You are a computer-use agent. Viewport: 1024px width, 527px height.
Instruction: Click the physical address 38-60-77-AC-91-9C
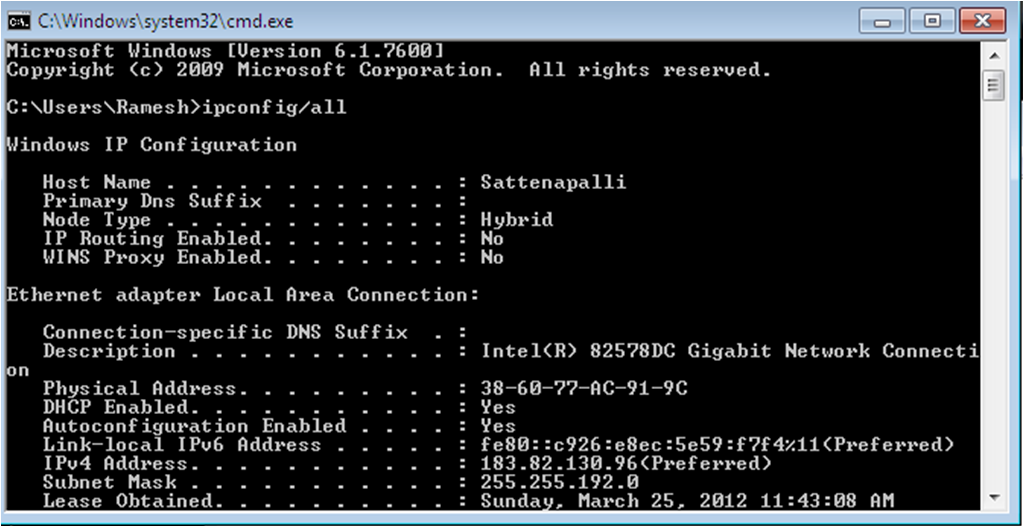[584, 389]
